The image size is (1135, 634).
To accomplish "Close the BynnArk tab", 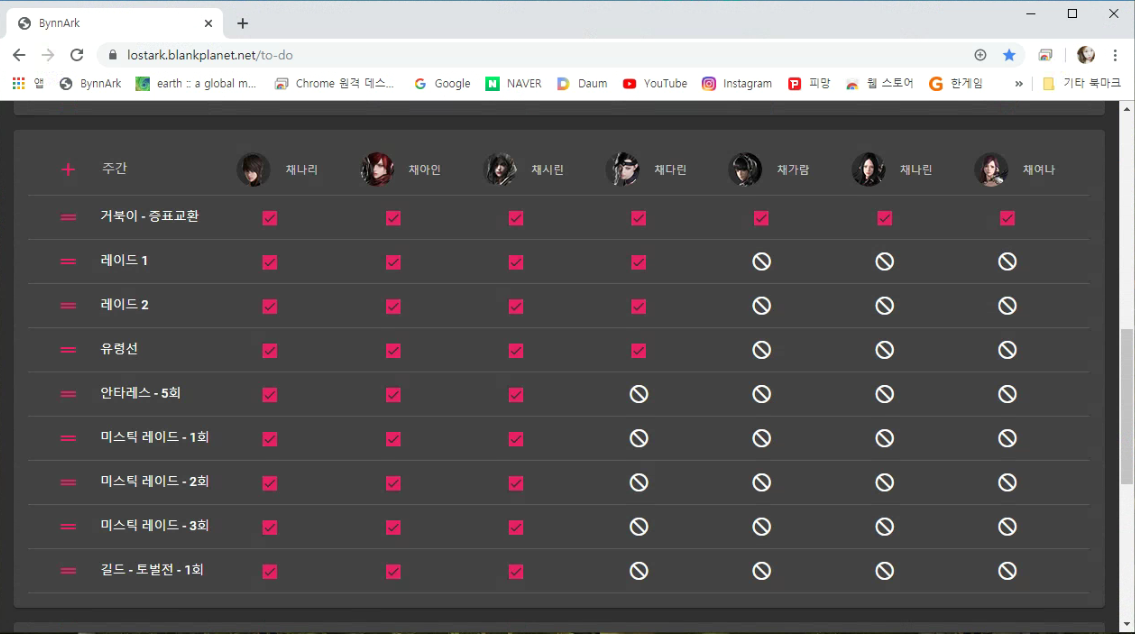I will pos(208,23).
